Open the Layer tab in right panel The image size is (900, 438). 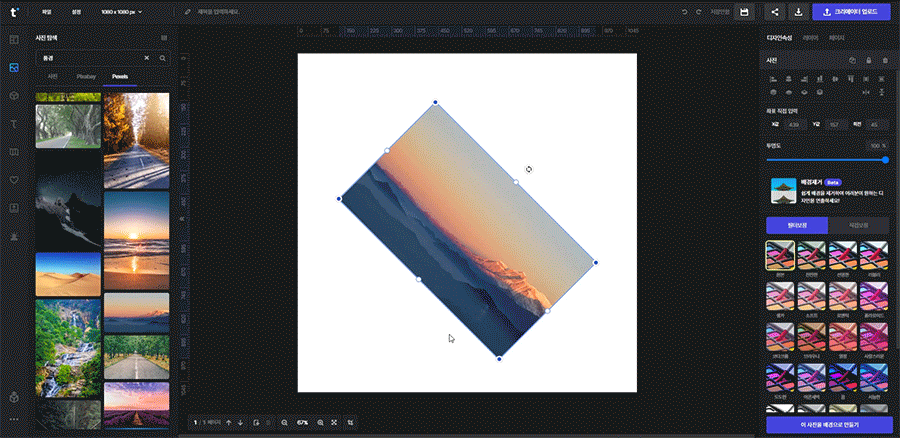810,38
